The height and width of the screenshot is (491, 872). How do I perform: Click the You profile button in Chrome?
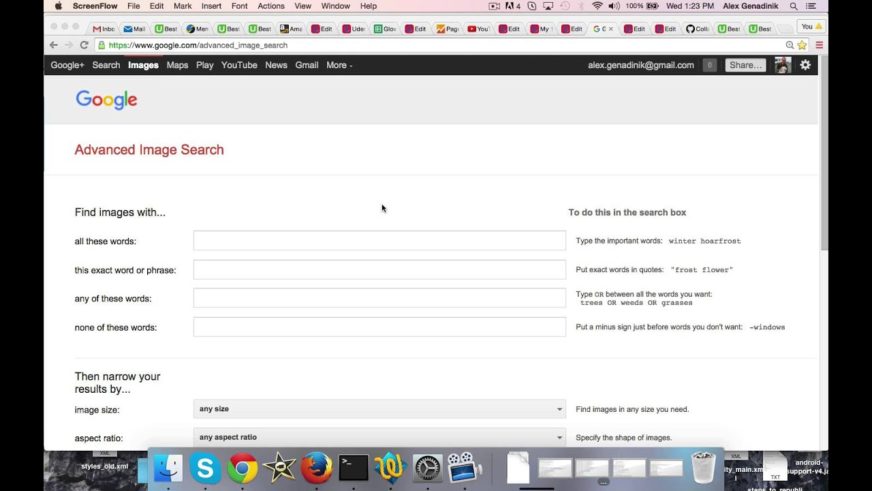coord(811,27)
